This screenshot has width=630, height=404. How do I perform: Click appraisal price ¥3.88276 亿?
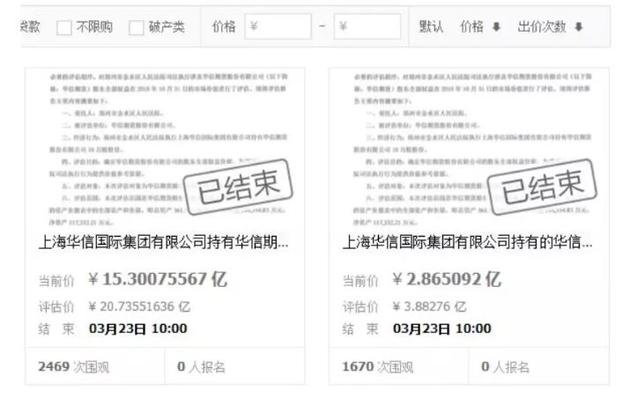pyautogui.click(x=429, y=307)
